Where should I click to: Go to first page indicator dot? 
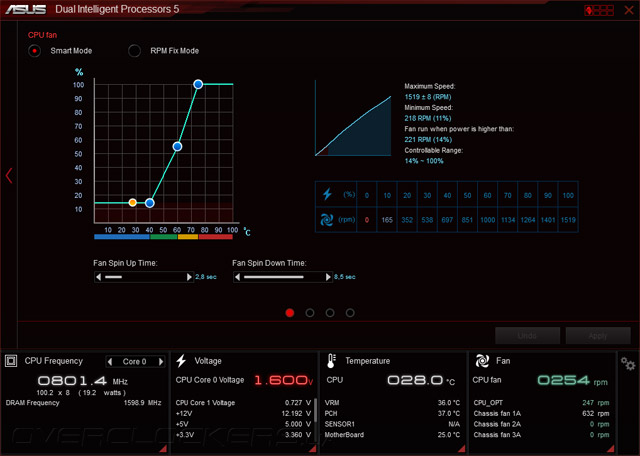(x=290, y=313)
